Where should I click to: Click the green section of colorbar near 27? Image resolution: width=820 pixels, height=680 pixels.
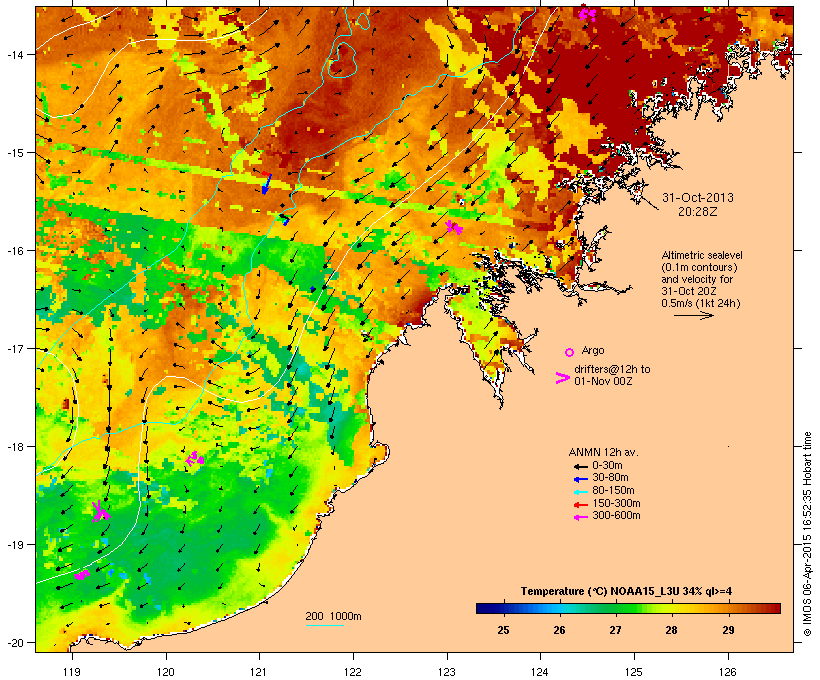click(x=616, y=608)
